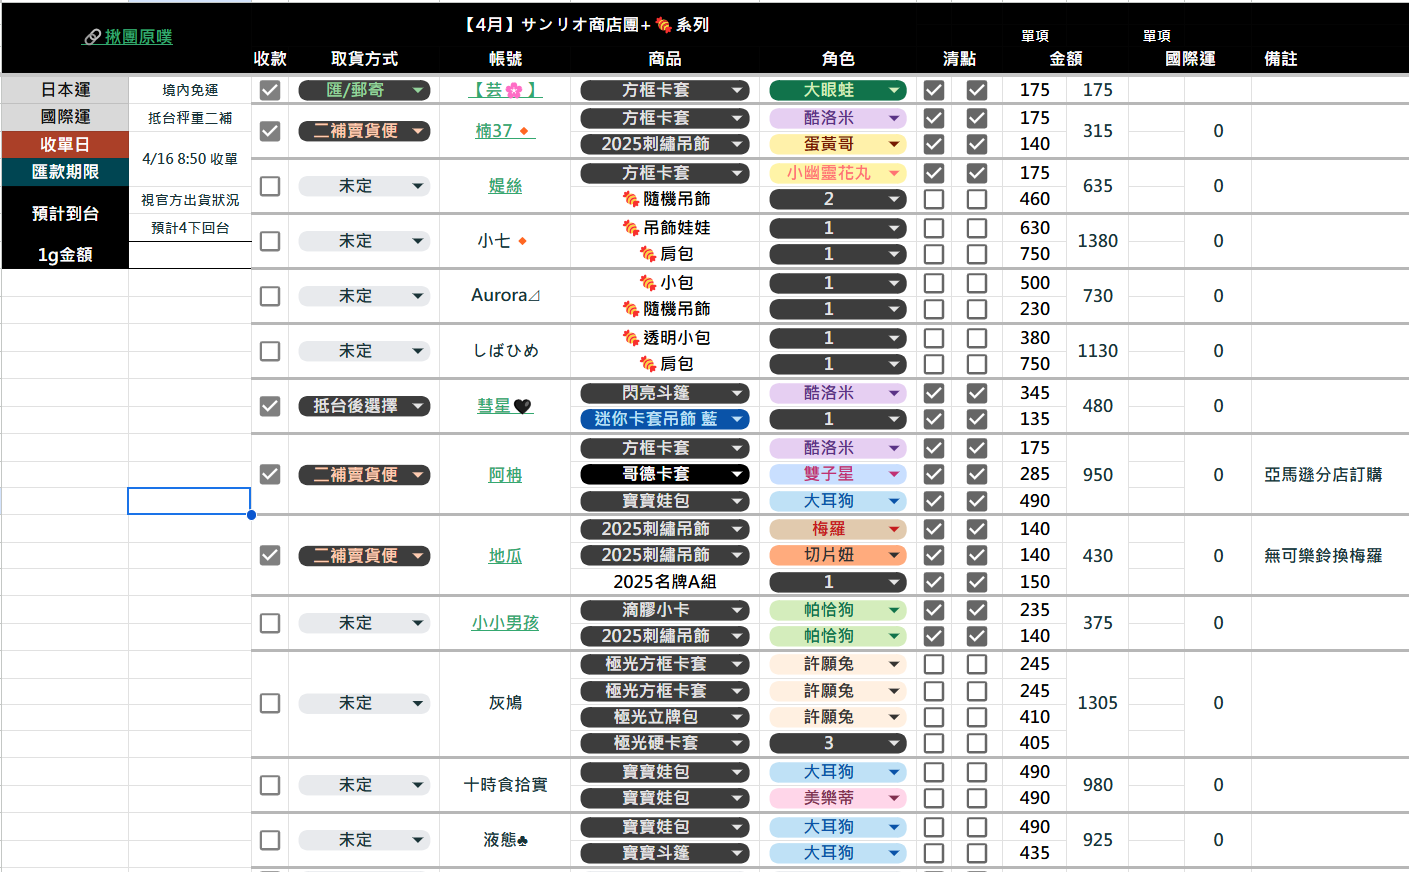Screen dimensions: 1409x872
Task: Click the blue-outlined selected empty cell
Action: (189, 501)
